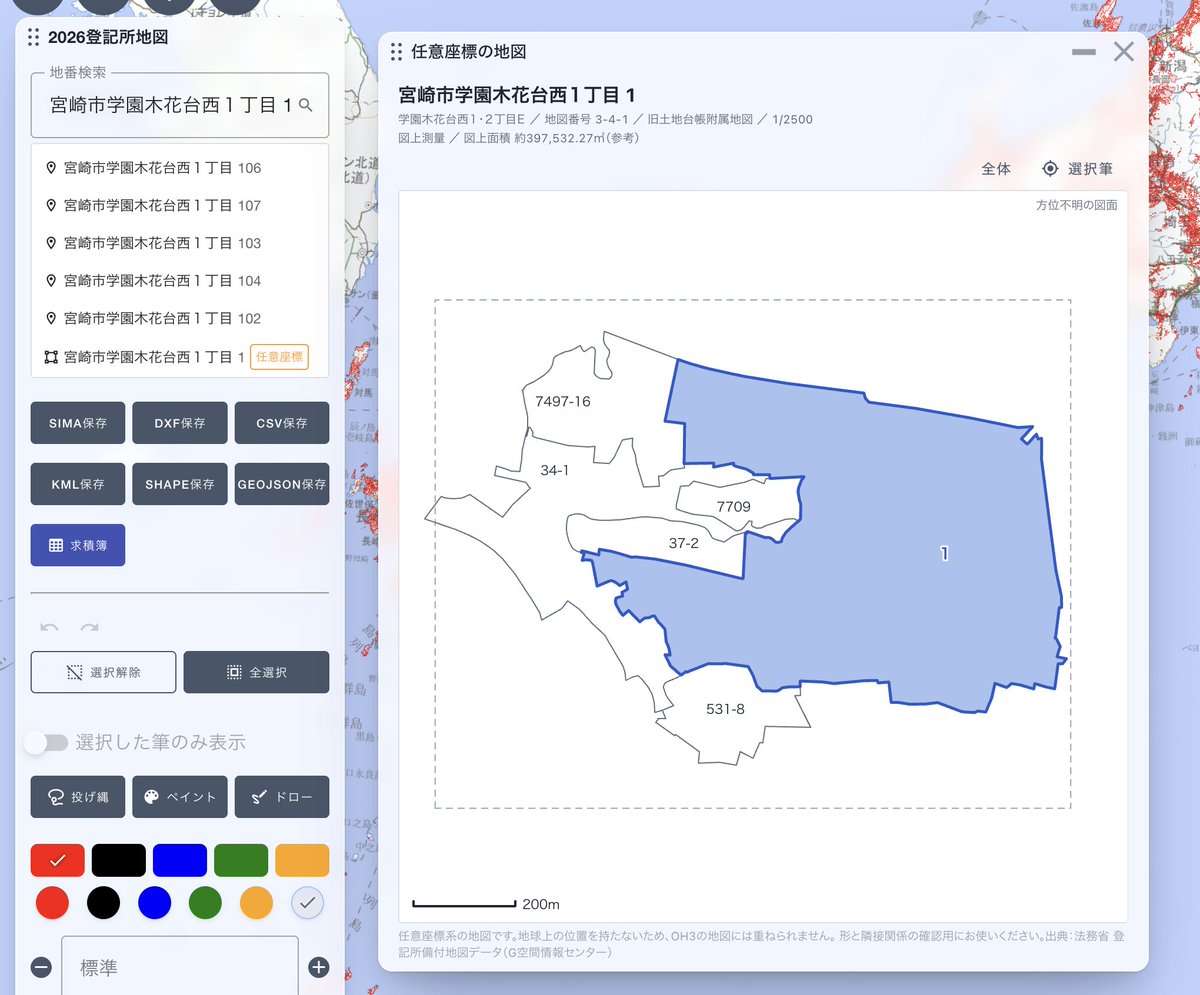The width and height of the screenshot is (1200, 995).
Task: Minimize the 任意座標の地図 panel
Action: (1084, 52)
